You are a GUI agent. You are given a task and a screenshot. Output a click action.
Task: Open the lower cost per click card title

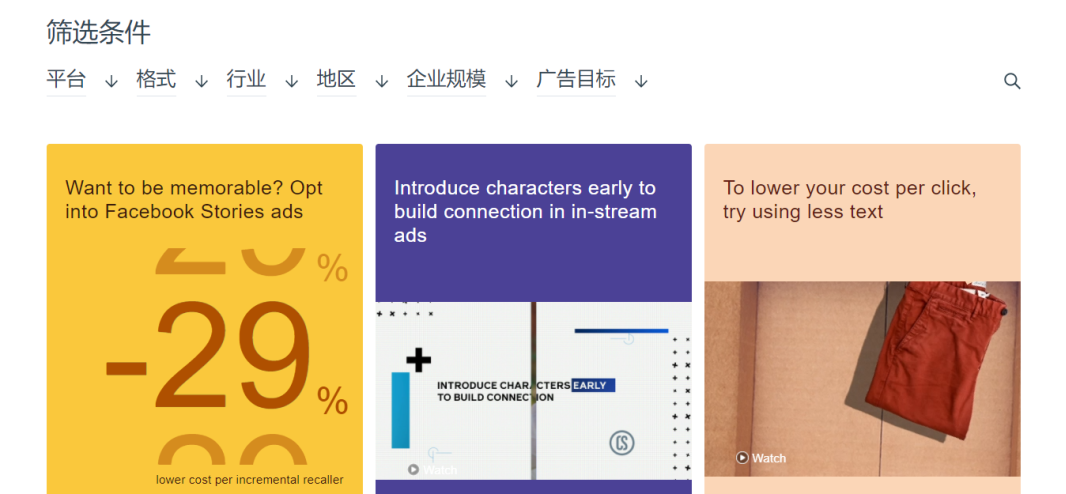(850, 200)
